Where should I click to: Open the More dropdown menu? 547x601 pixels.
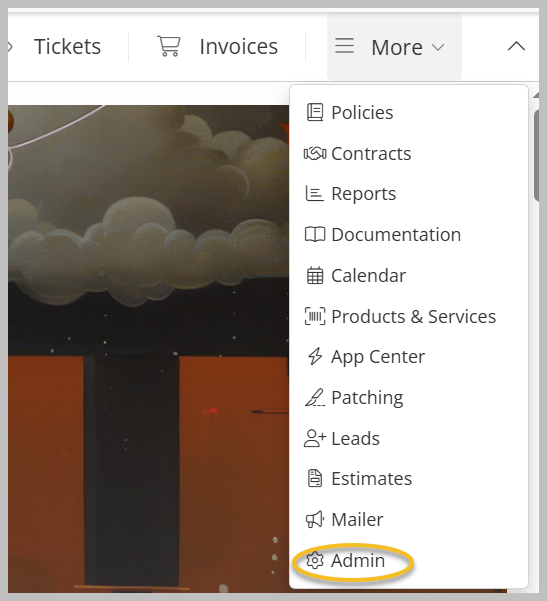click(394, 46)
